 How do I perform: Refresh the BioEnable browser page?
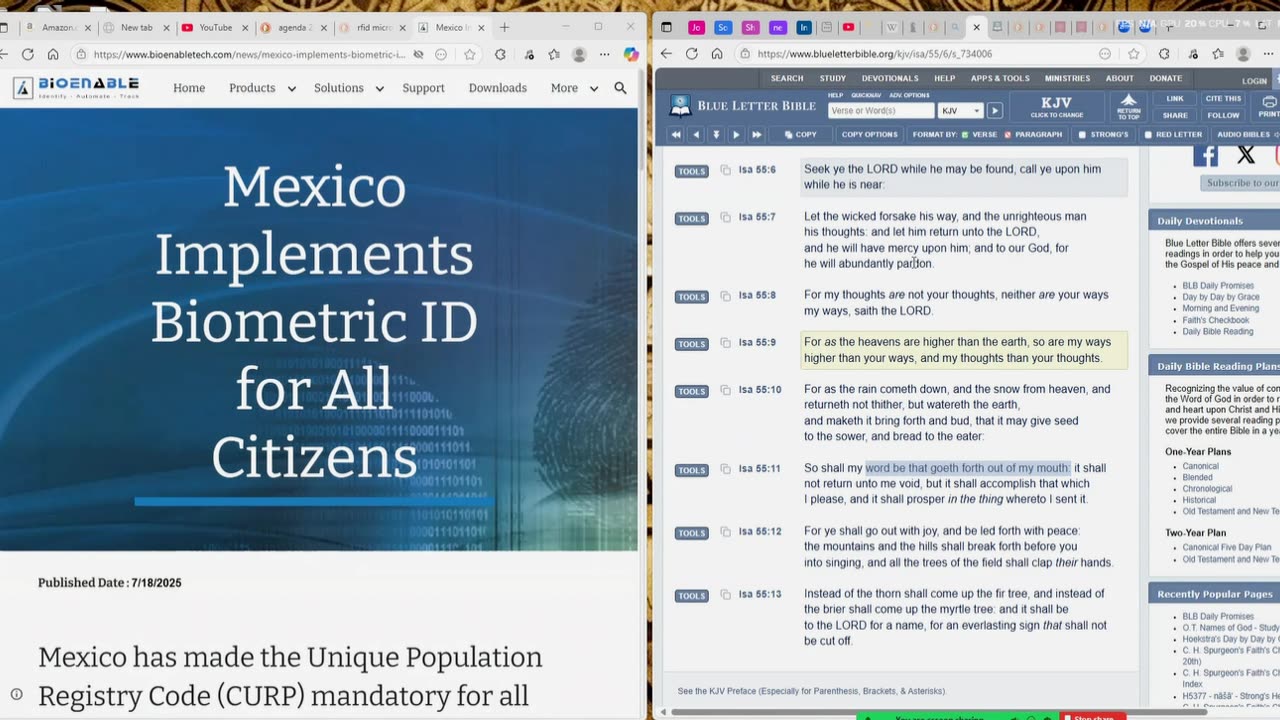click(x=27, y=55)
